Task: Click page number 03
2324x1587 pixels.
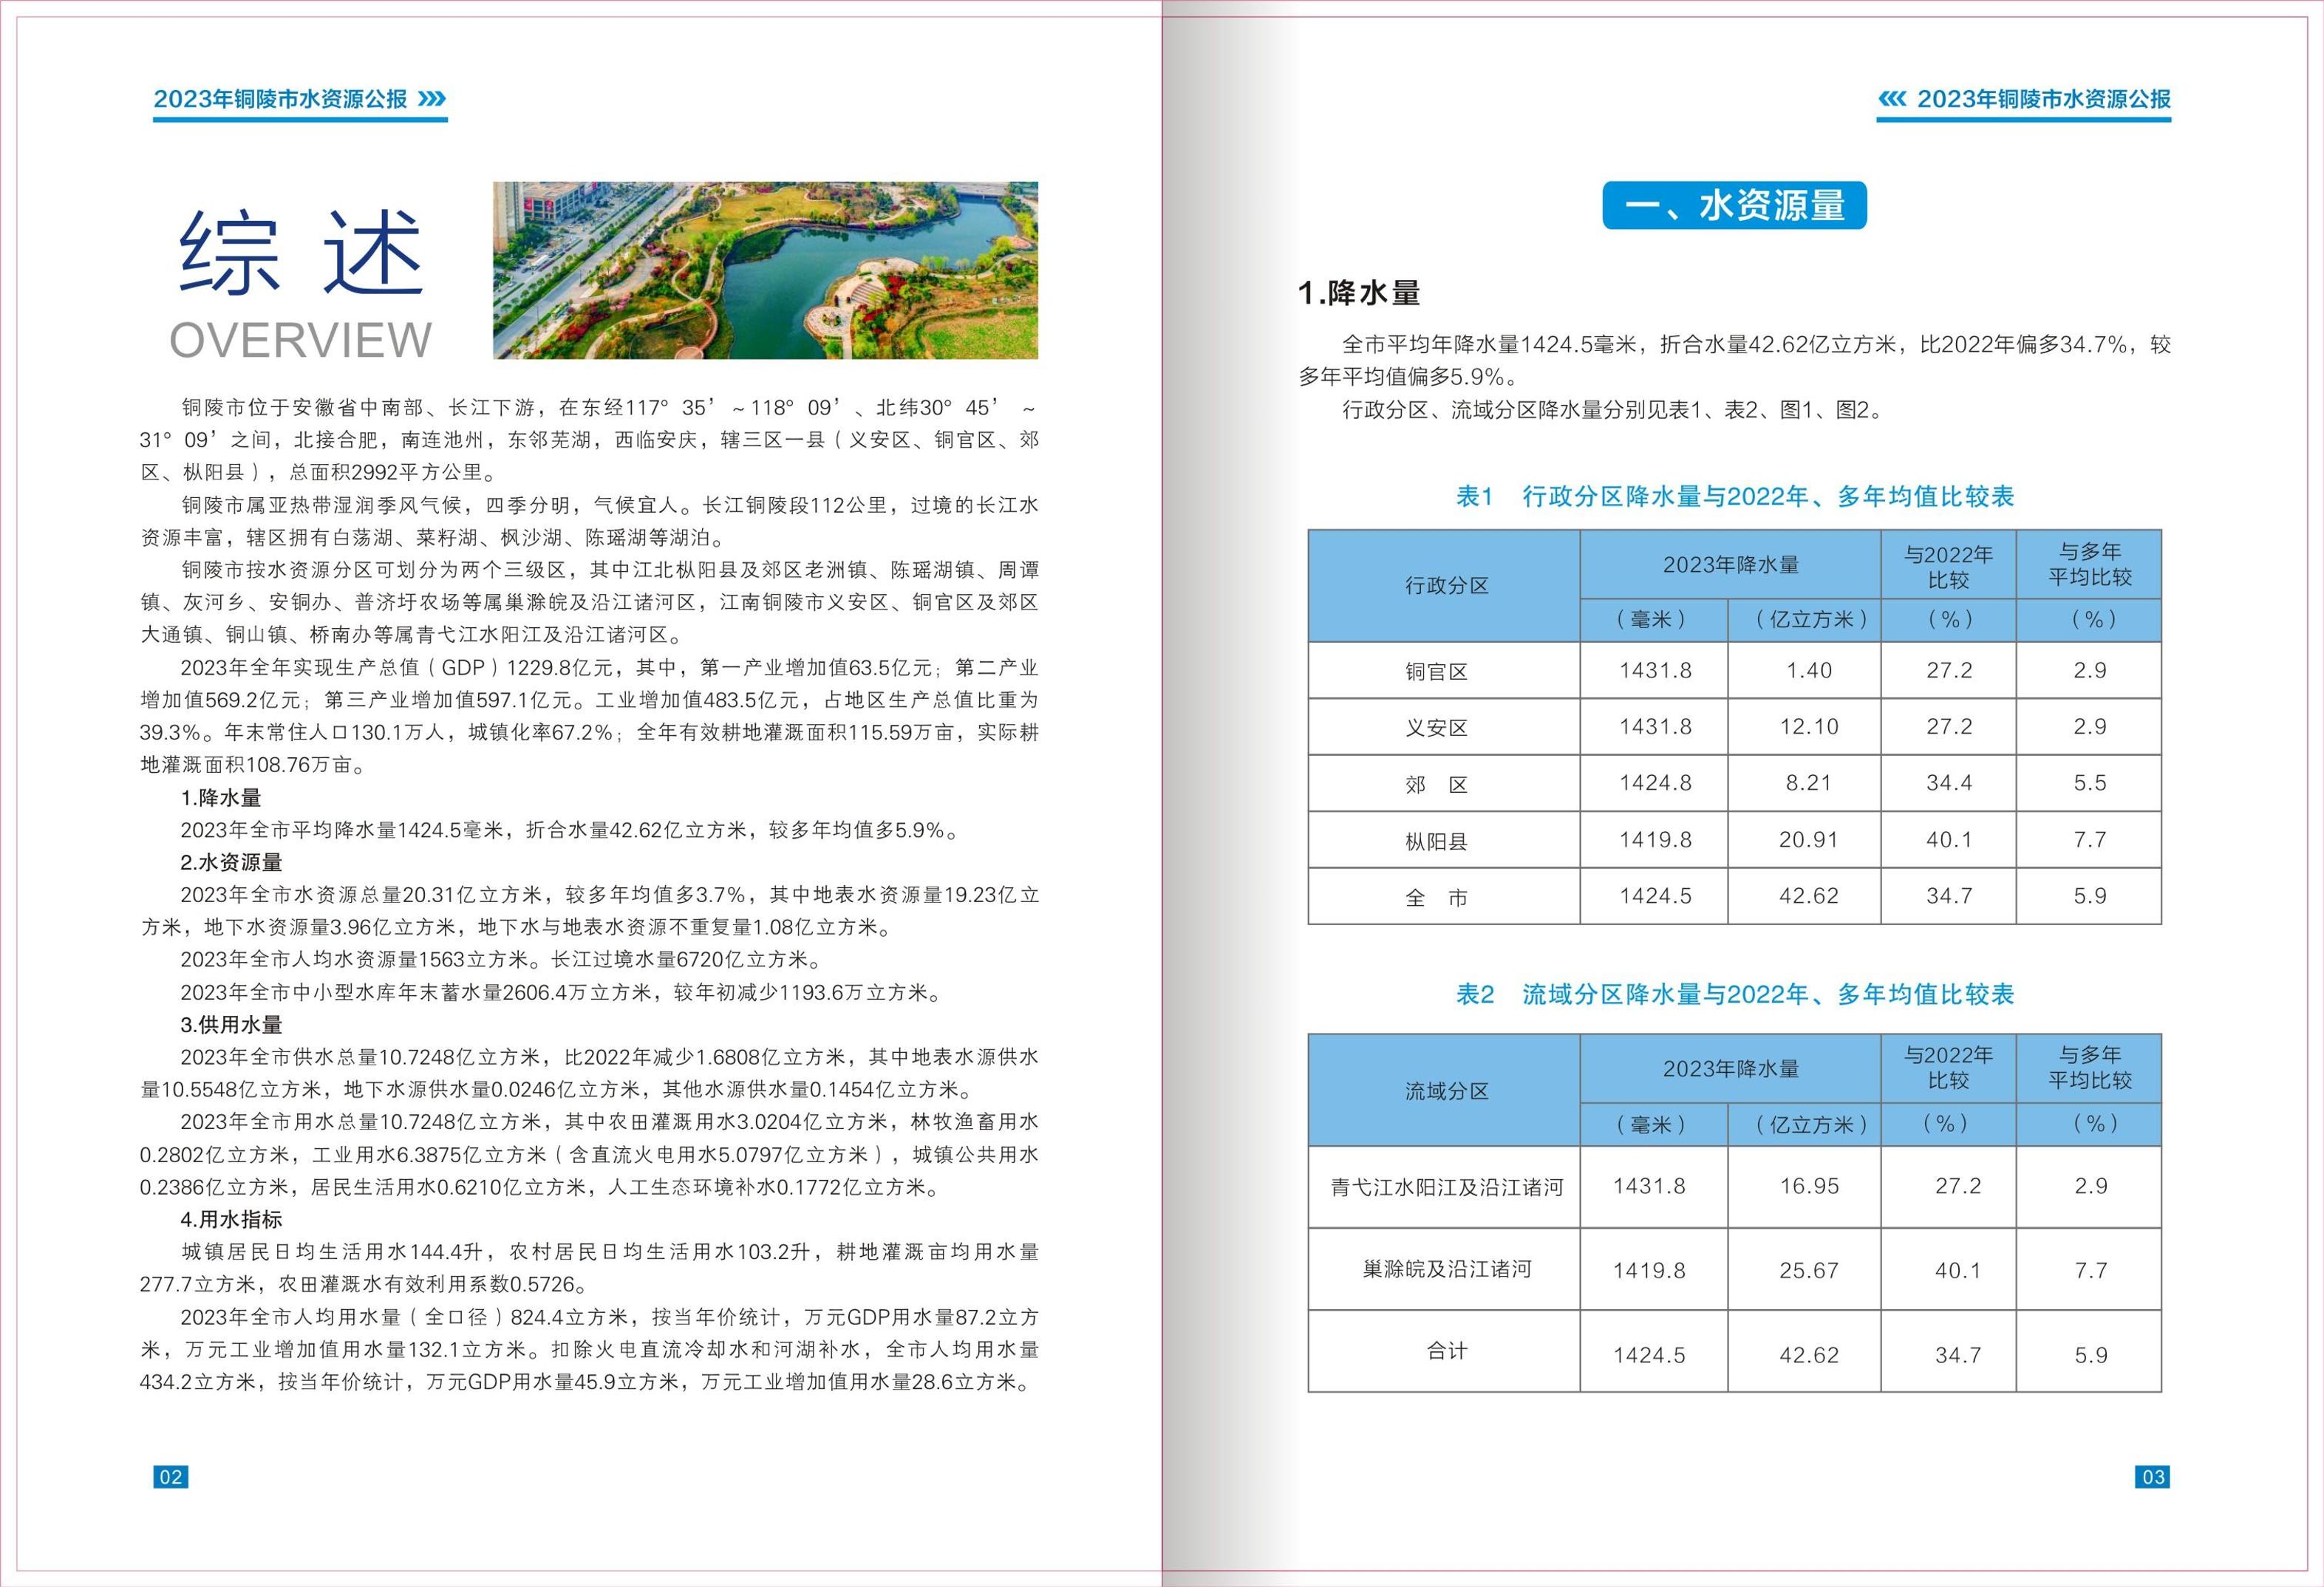Action: [x=2153, y=1477]
